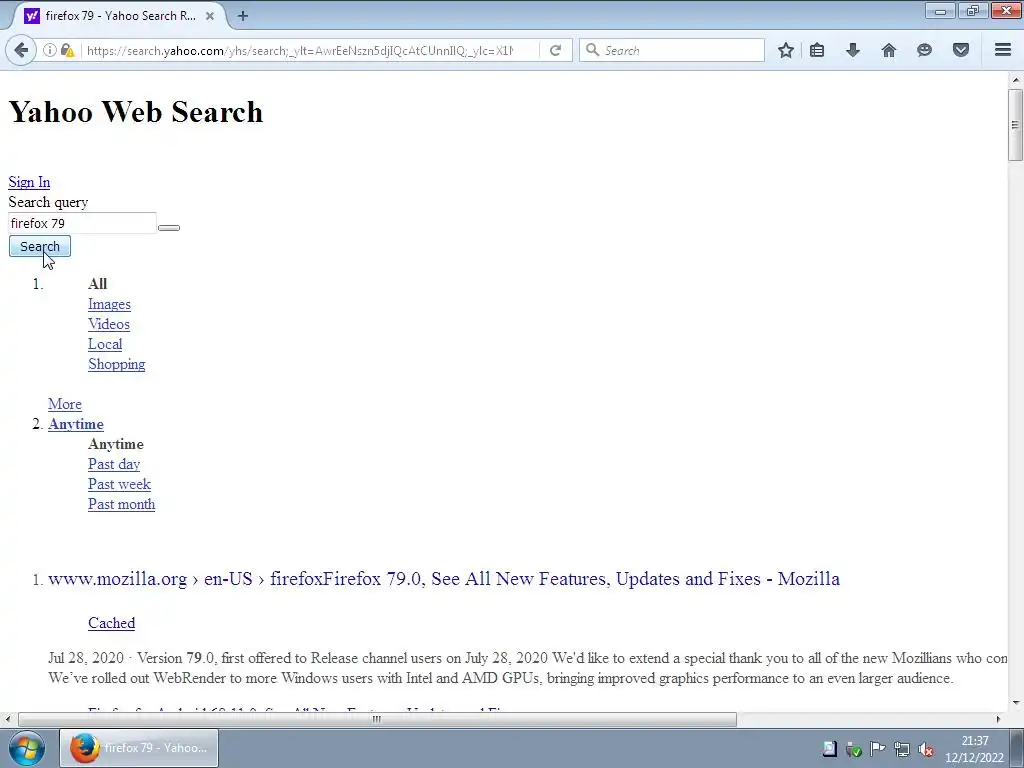Screen dimensions: 1024x768
Task: Open the taskbar clock showing 21:37
Action: click(974, 749)
